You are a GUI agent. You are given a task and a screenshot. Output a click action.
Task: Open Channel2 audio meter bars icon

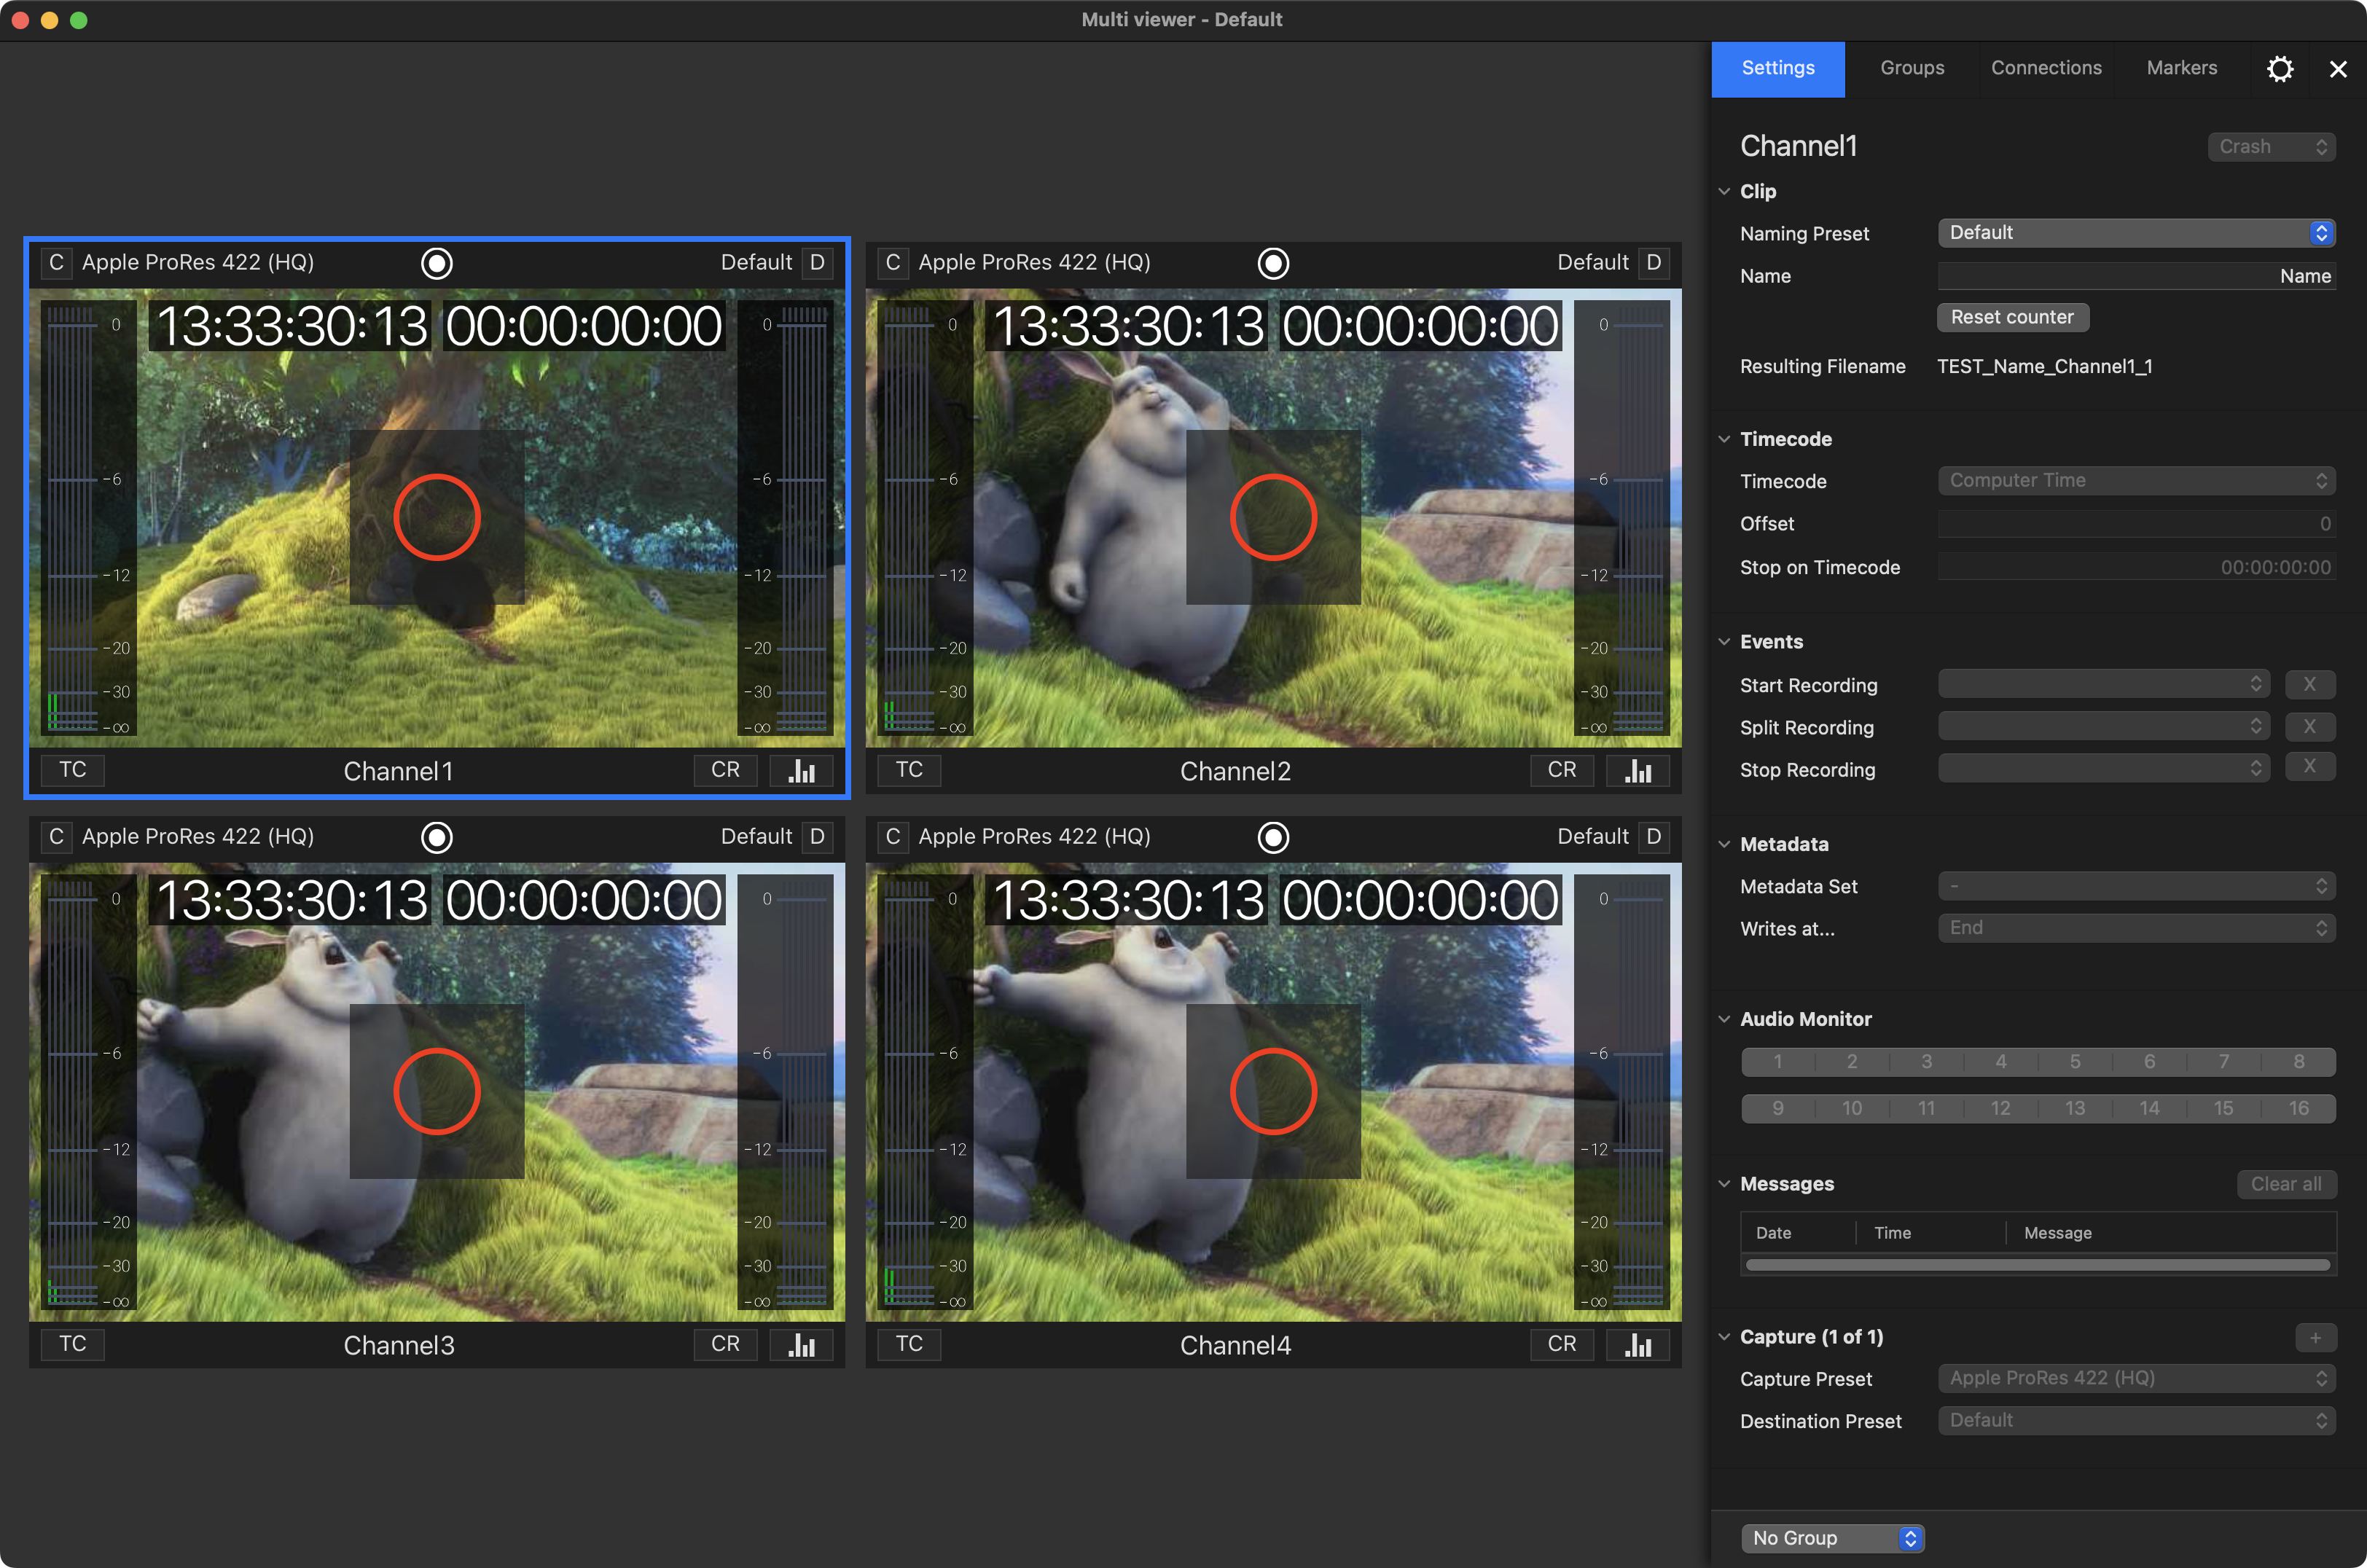(x=1638, y=770)
